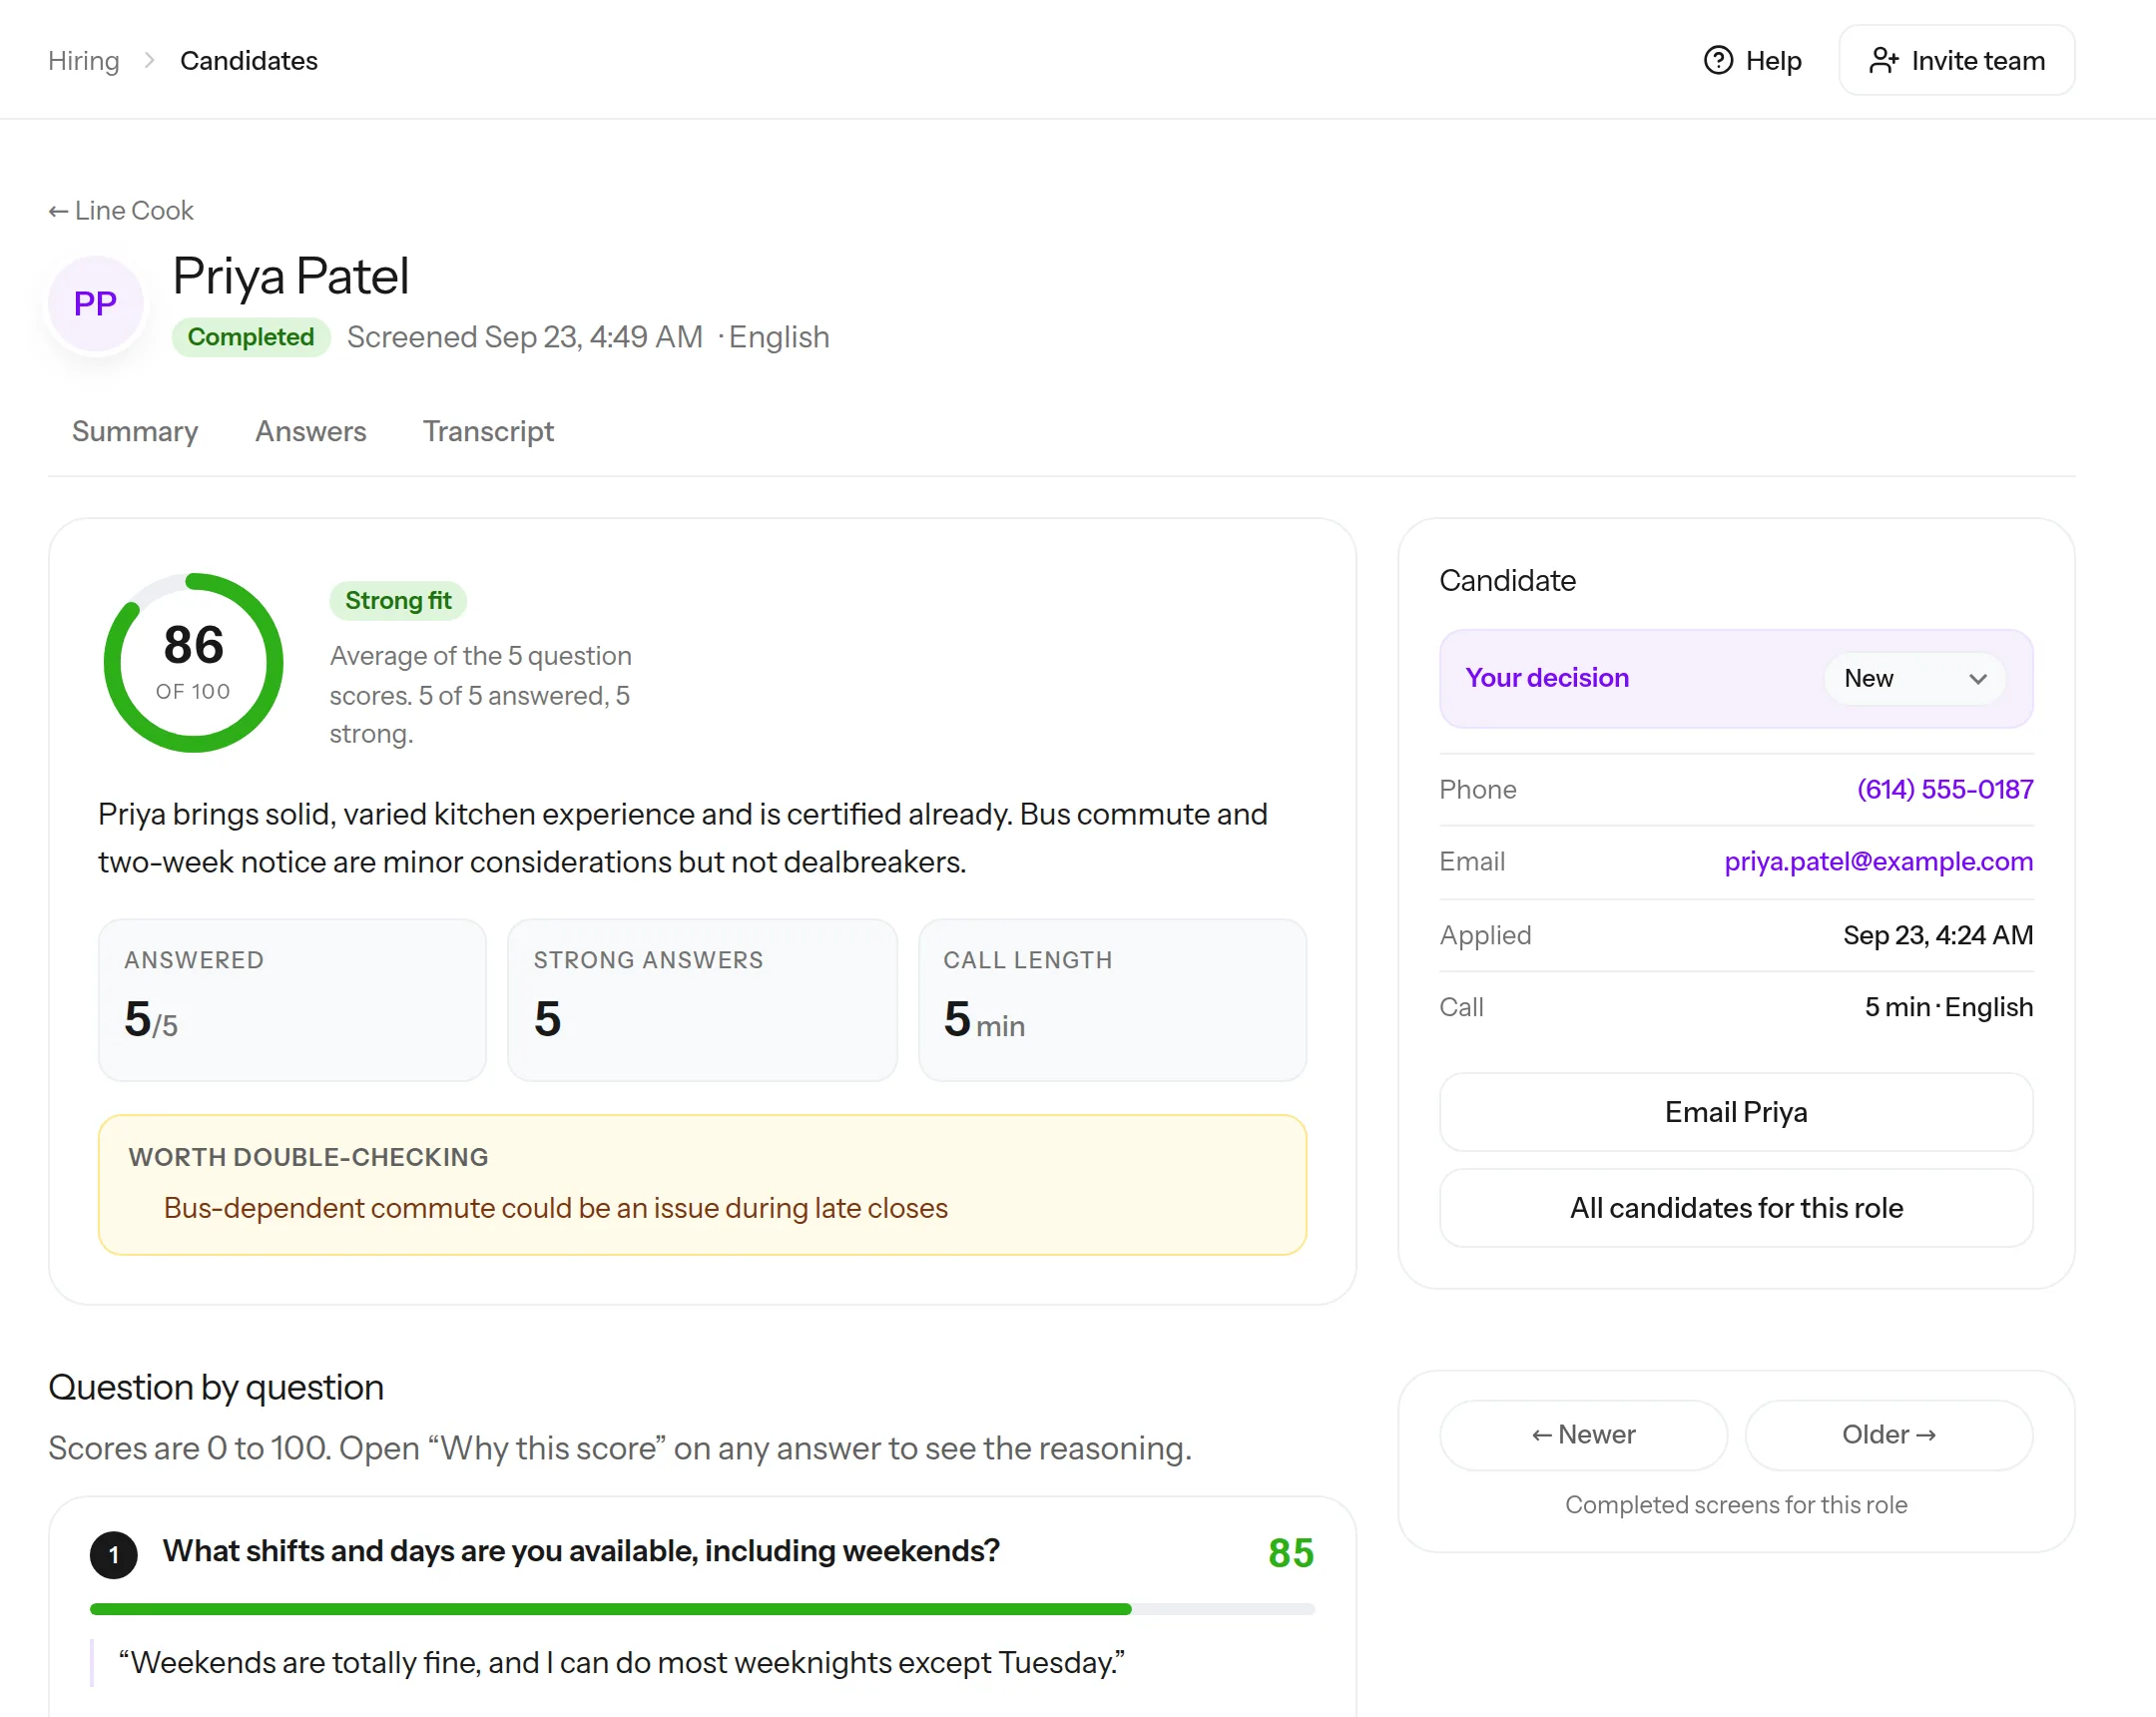Click the Strong Answers stat card
2156x1717 pixels.
tap(702, 1000)
